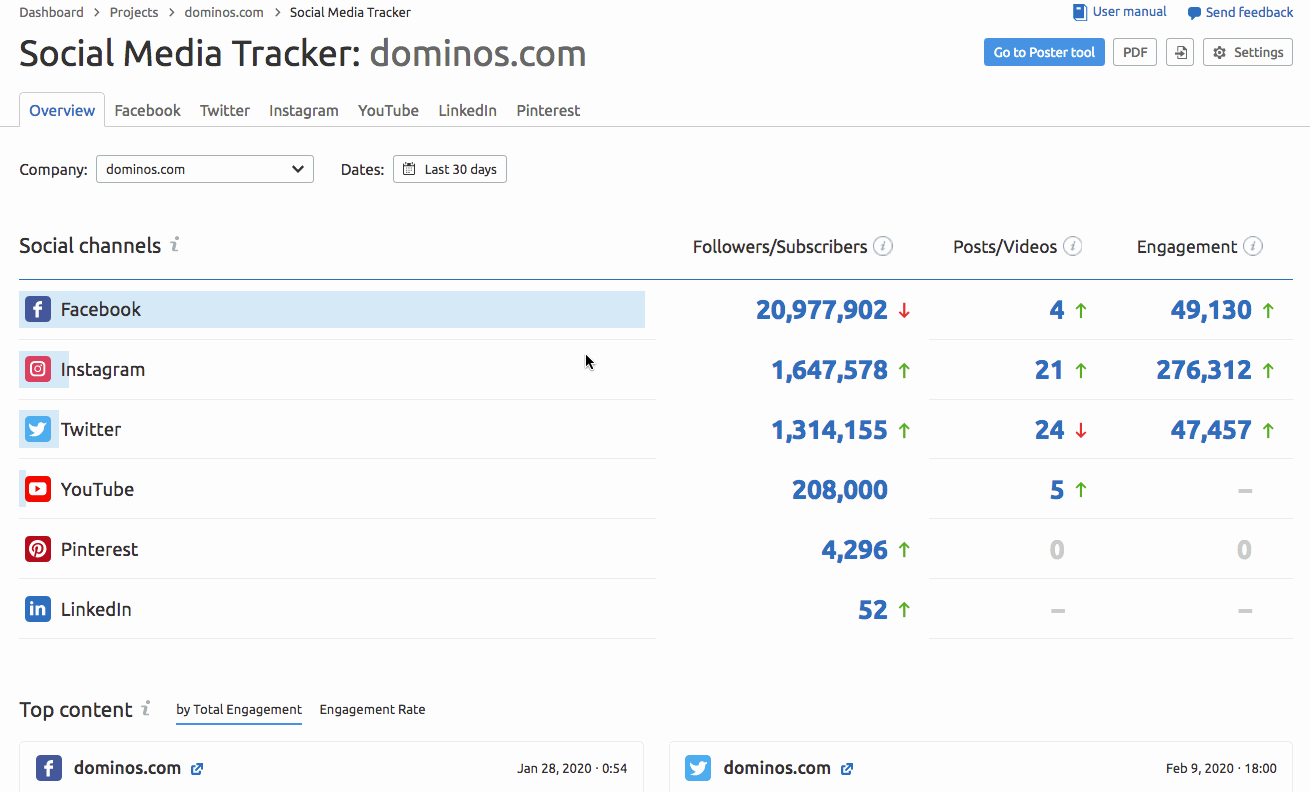Click the User manual book icon
Viewport: 1310px width, 792px height.
click(x=1080, y=12)
